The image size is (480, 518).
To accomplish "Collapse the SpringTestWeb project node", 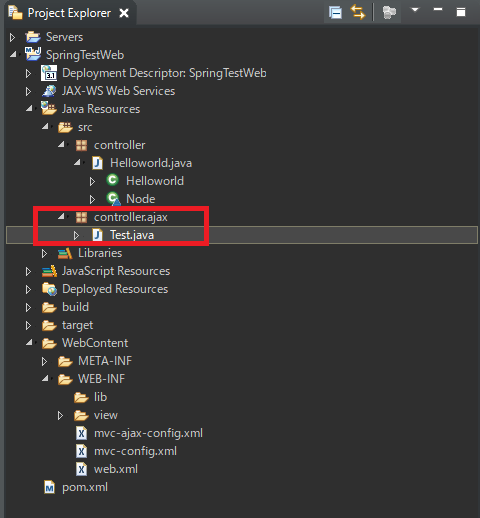I will pyautogui.click(x=13, y=54).
